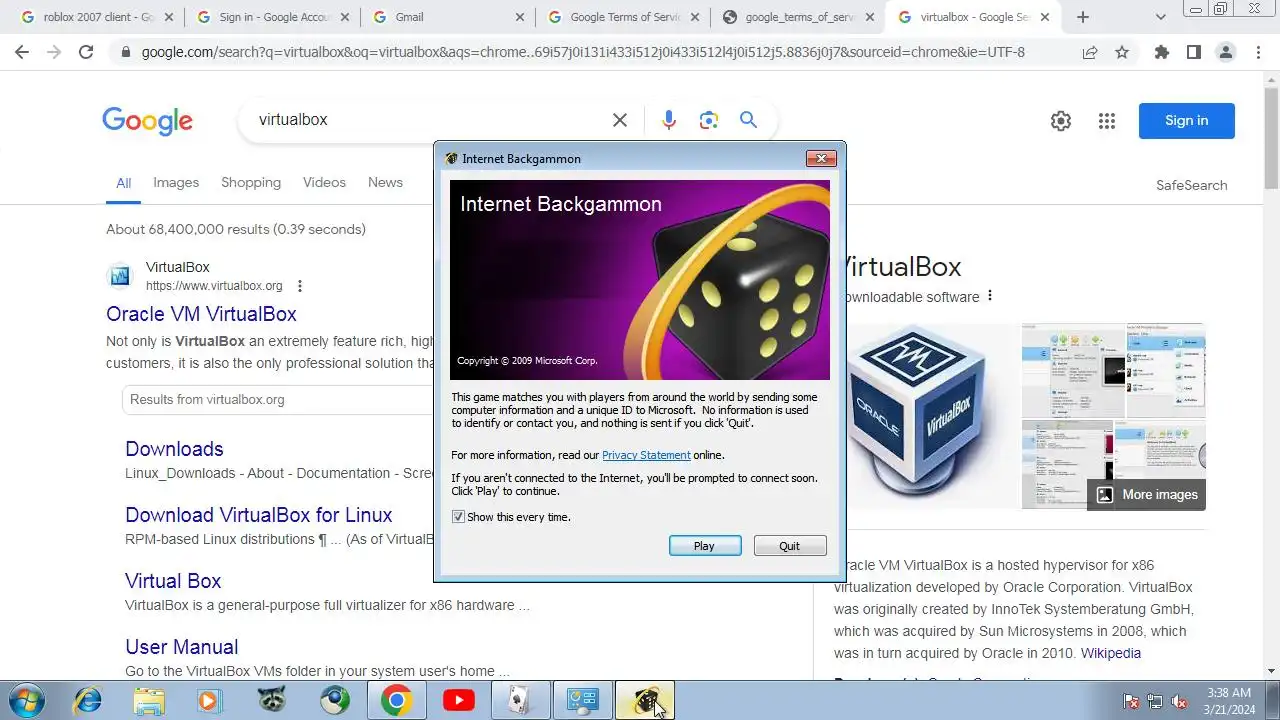Open the Images search tab
Viewport: 1280px width, 720px height.
point(176,183)
